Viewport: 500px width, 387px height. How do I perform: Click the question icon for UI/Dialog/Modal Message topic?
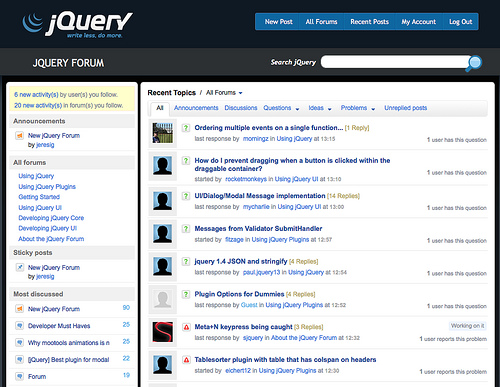tap(186, 196)
